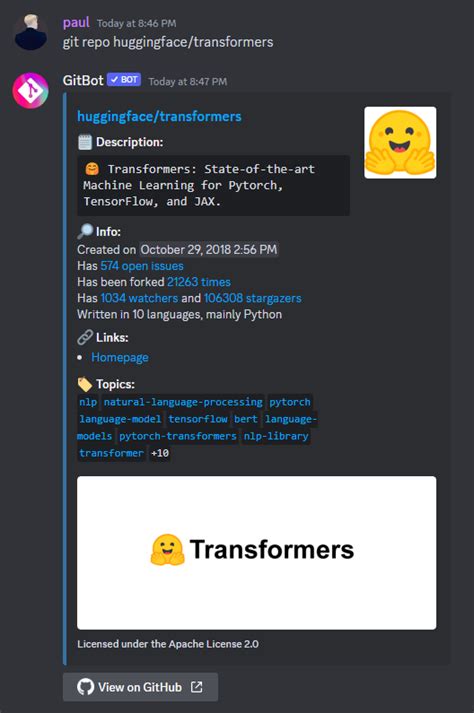Click the notepad icon beside Description
Viewport: 474px width, 713px height.
coord(85,142)
